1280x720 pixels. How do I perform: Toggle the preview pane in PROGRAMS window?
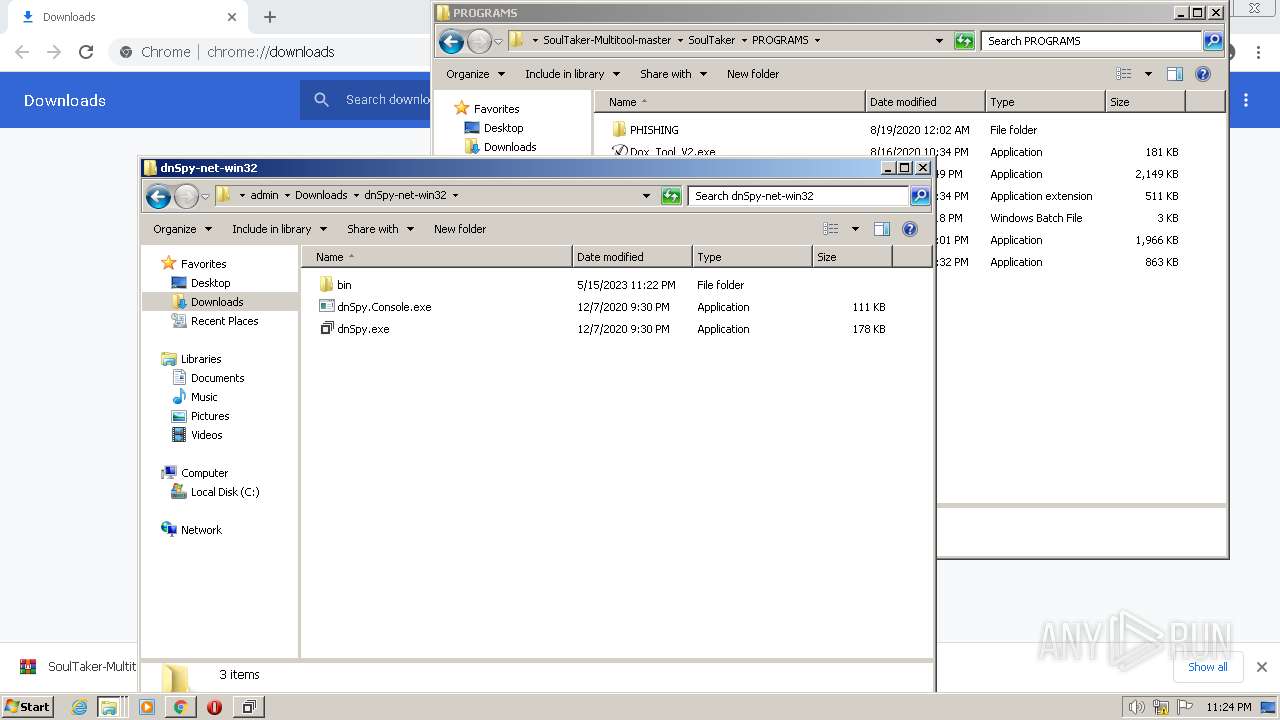tap(1175, 74)
